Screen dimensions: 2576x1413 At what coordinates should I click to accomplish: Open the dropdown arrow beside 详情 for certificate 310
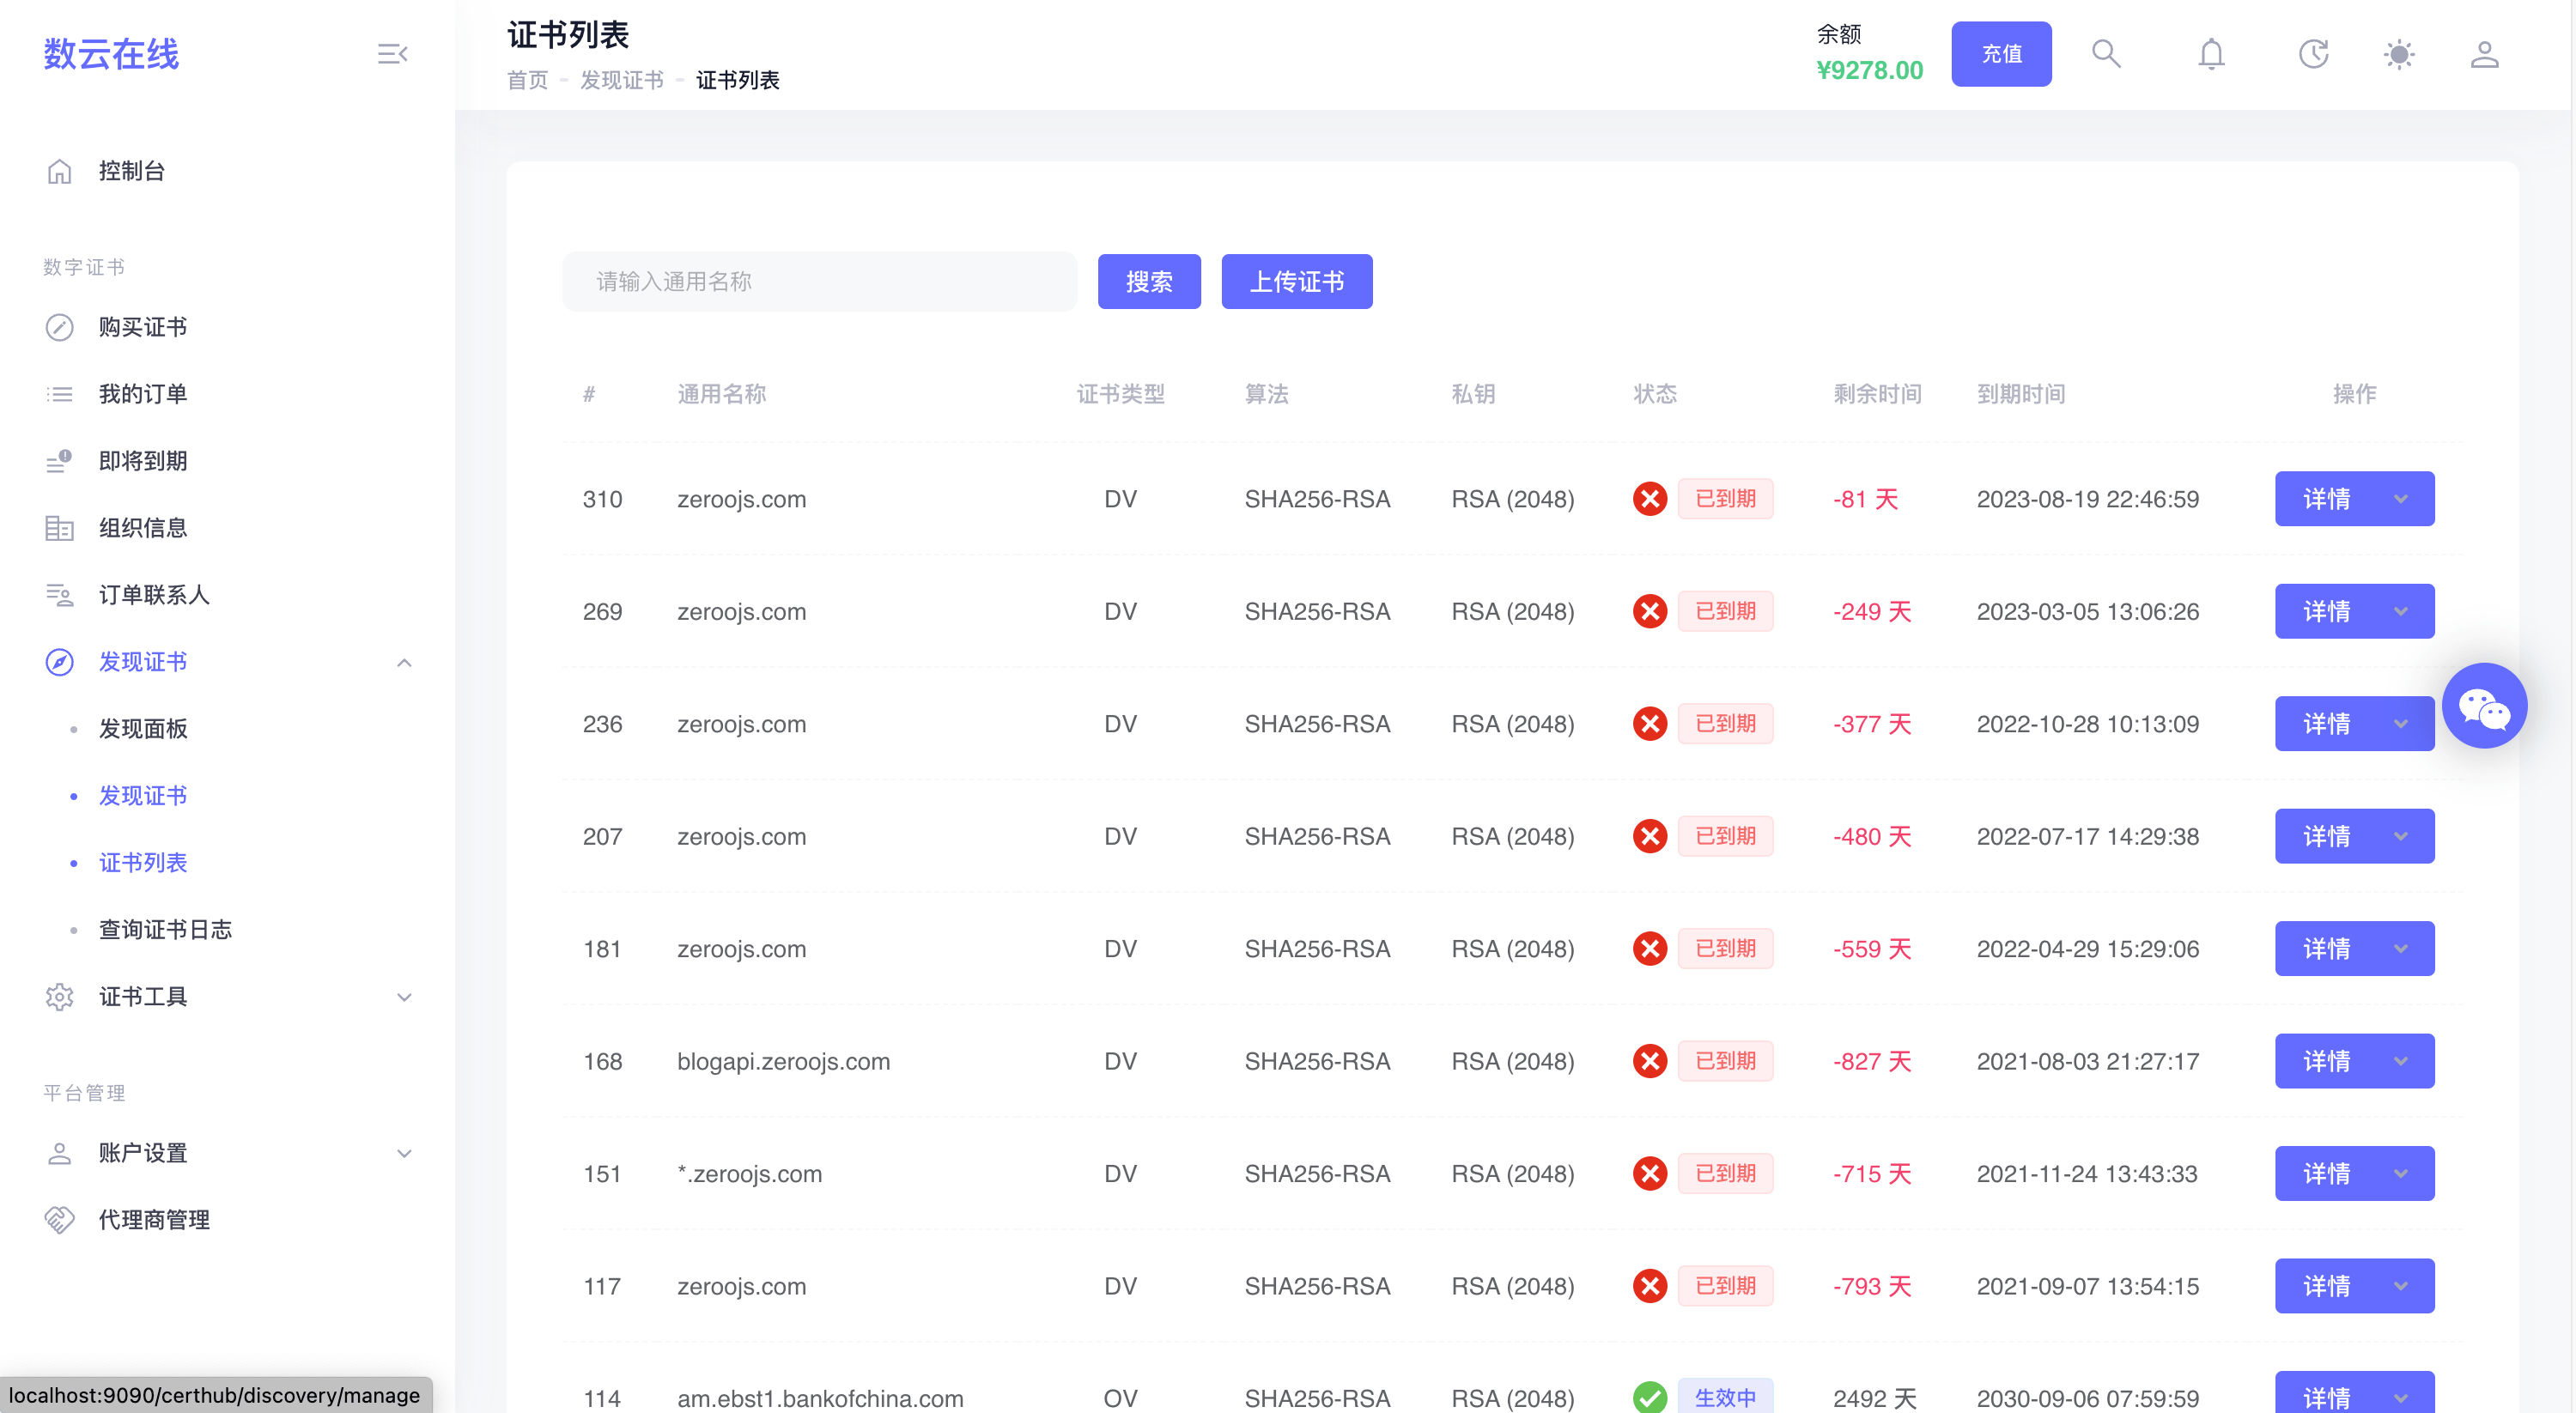click(2401, 499)
